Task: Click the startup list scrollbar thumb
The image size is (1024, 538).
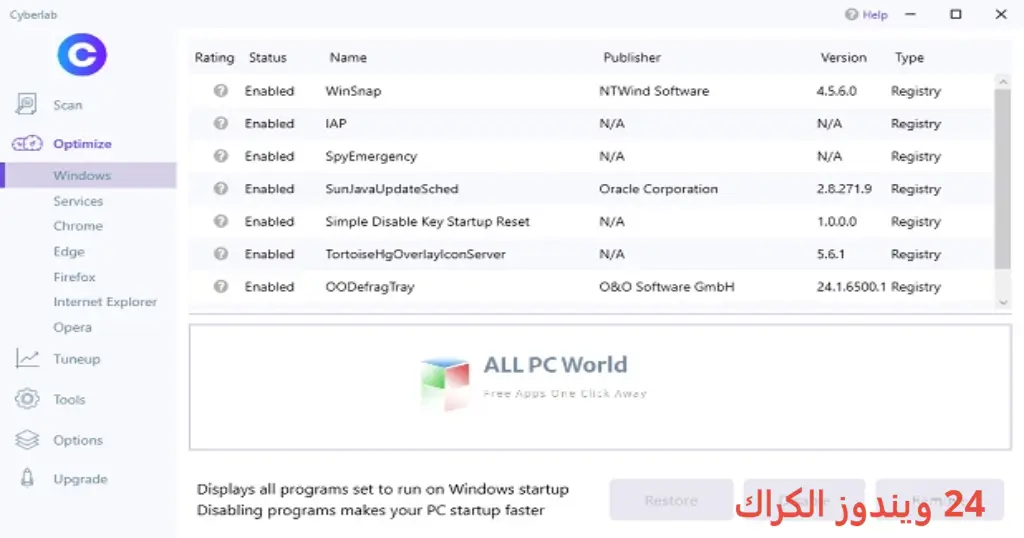Action: [1003, 180]
